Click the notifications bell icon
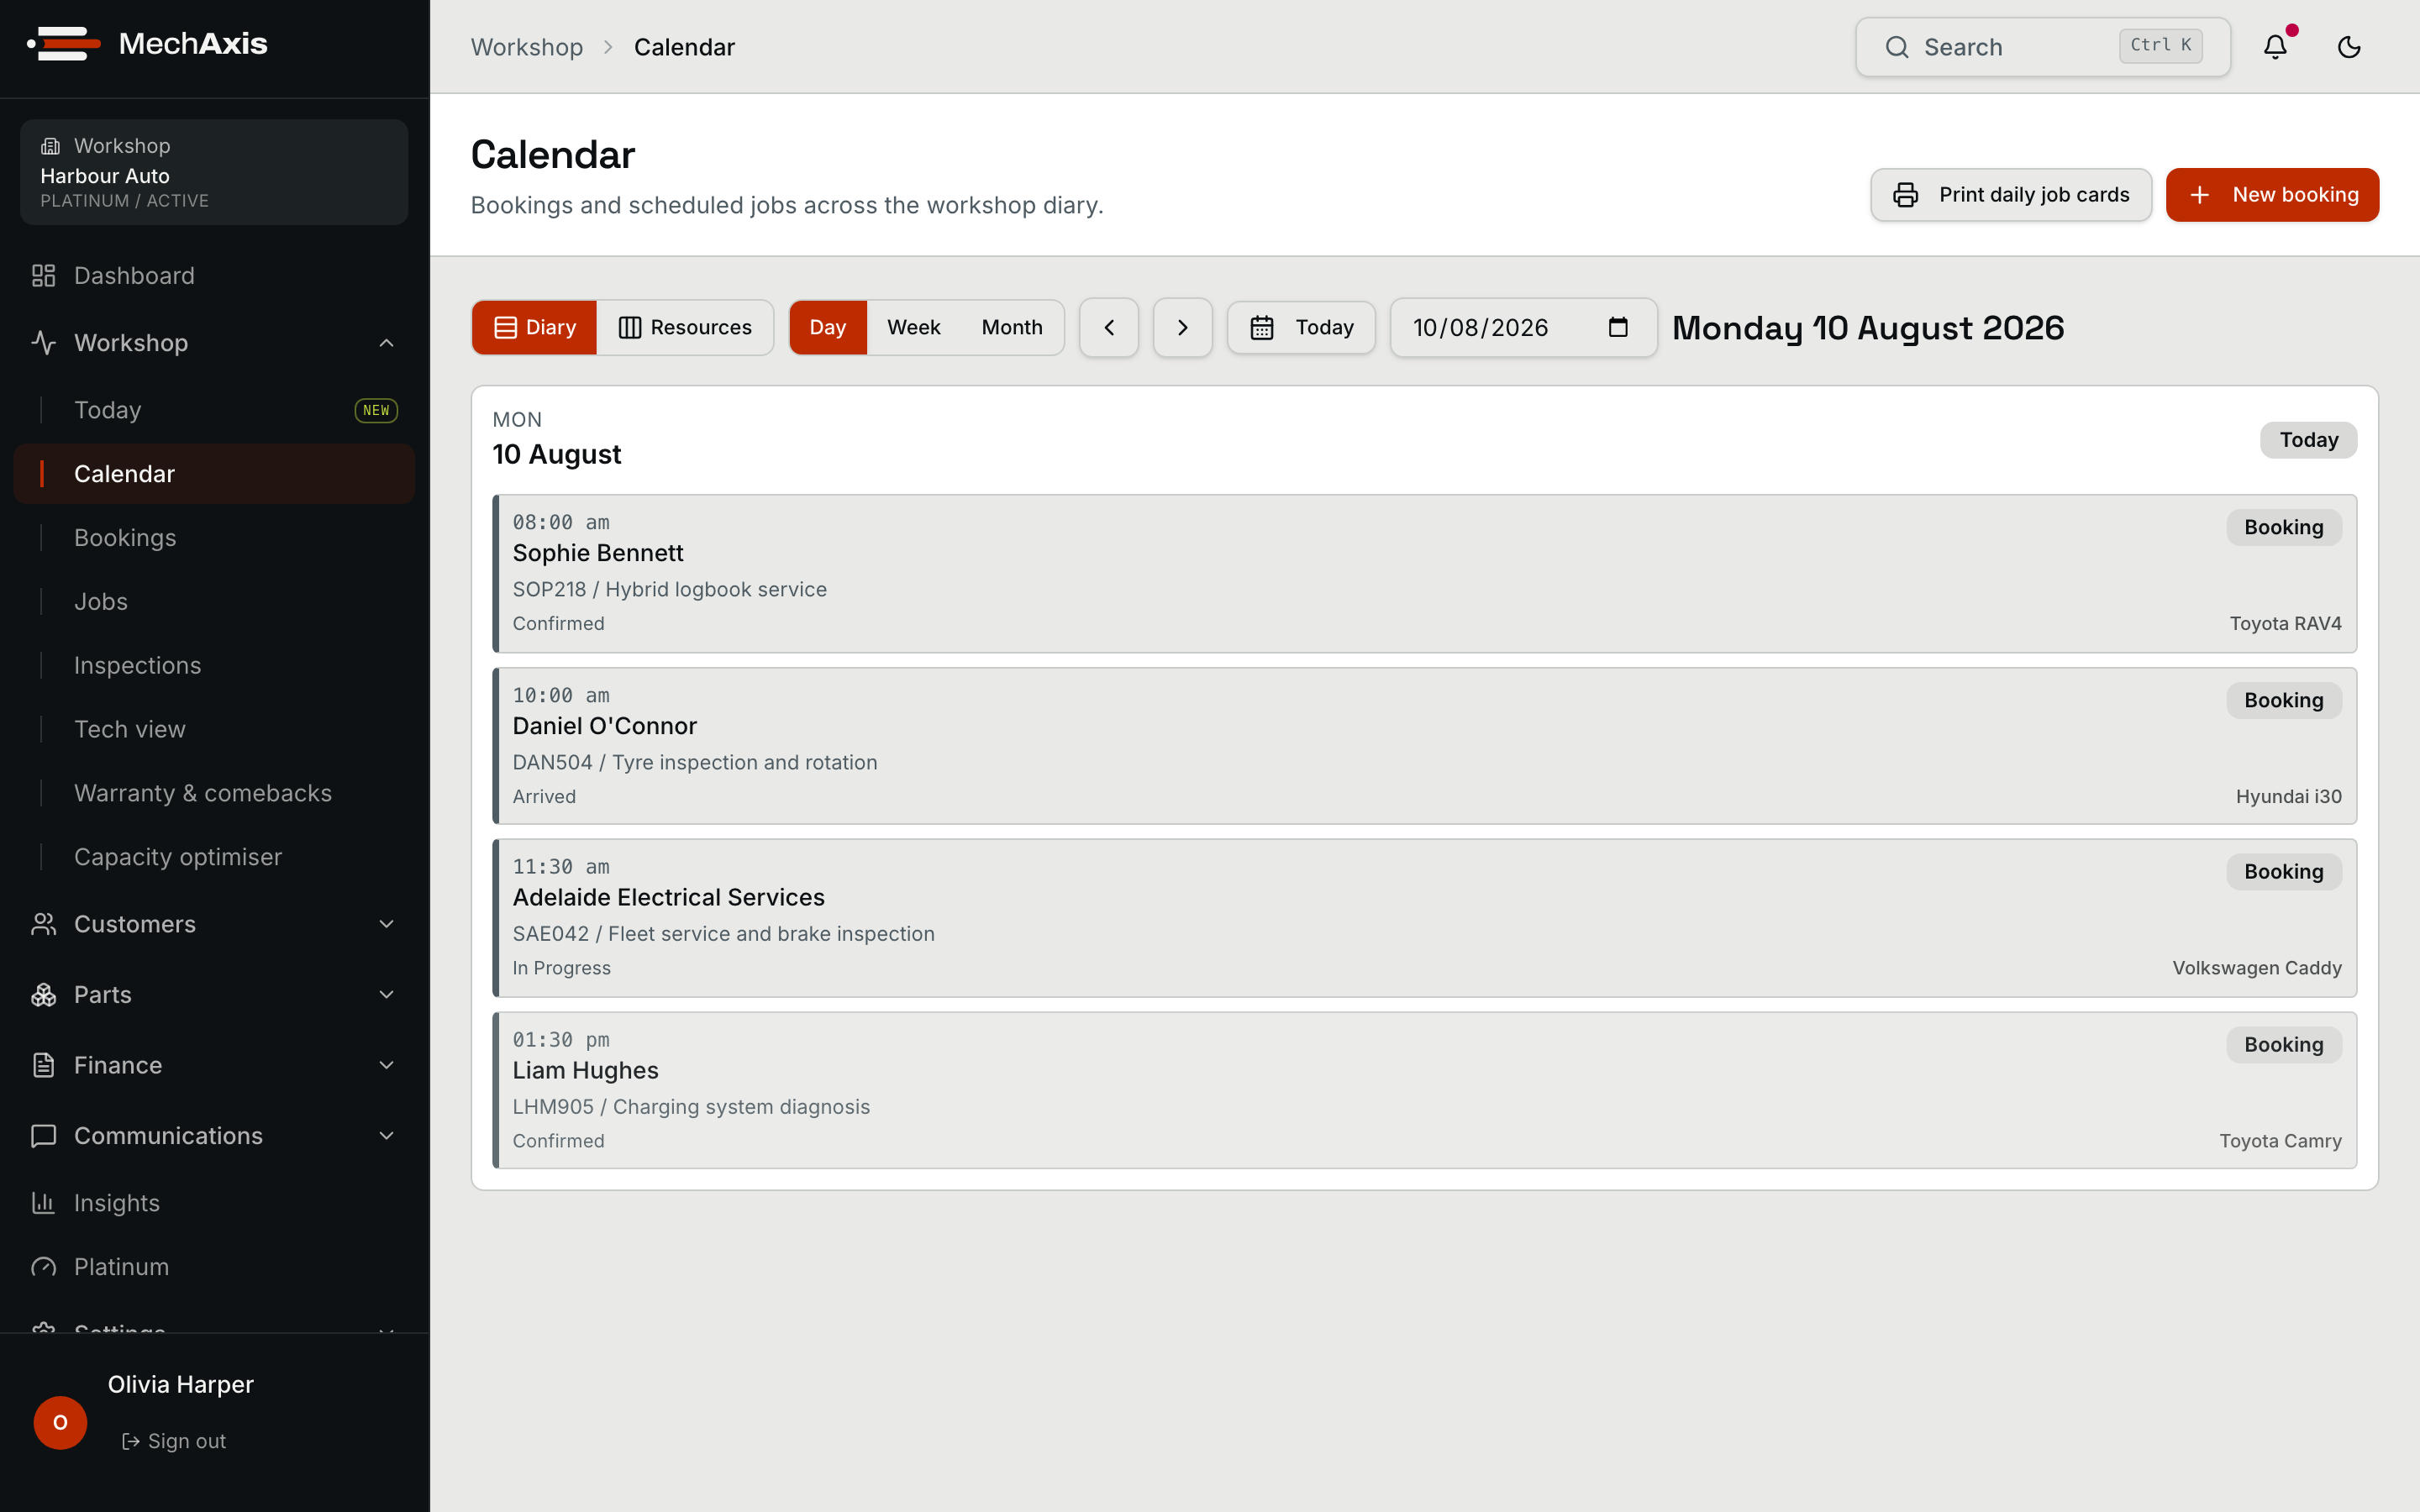Viewport: 2420px width, 1512px height. [x=2275, y=47]
